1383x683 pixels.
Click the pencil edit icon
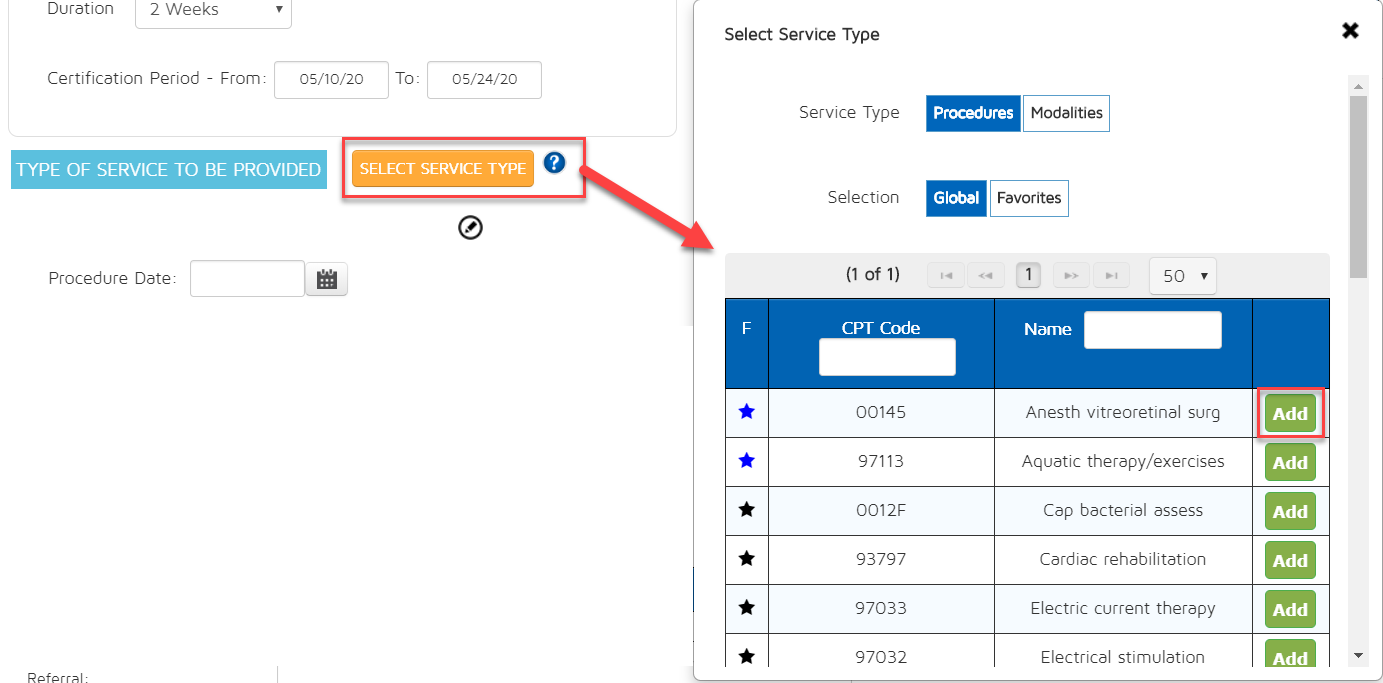(470, 228)
